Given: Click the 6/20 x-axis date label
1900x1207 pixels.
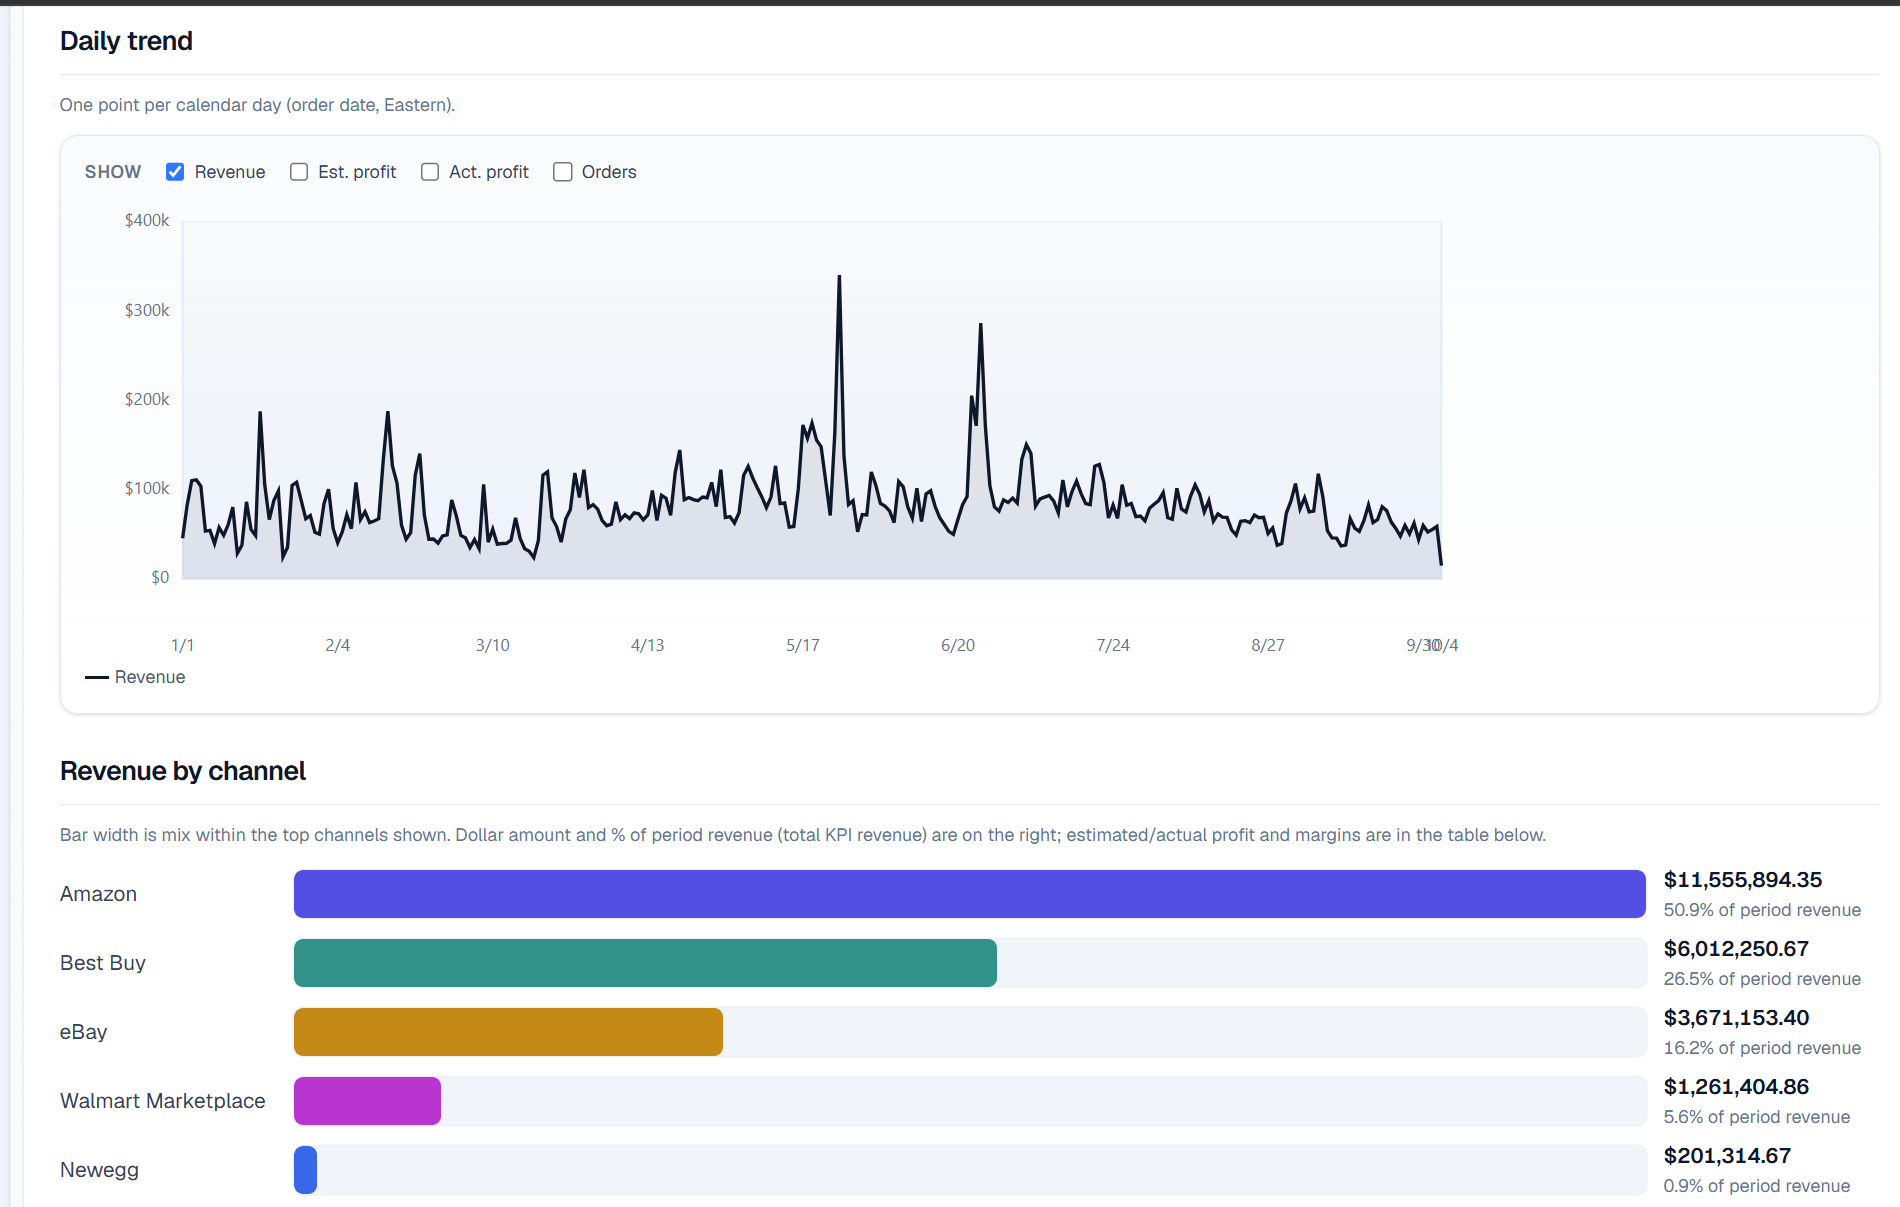Looking at the screenshot, I should pyautogui.click(x=958, y=646).
